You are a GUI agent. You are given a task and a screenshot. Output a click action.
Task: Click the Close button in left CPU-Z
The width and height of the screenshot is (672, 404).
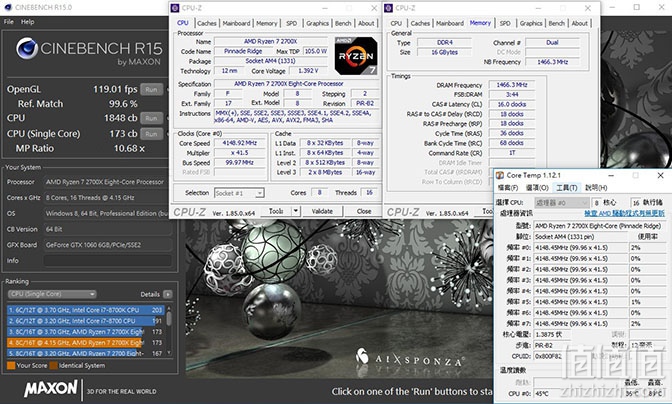point(364,211)
